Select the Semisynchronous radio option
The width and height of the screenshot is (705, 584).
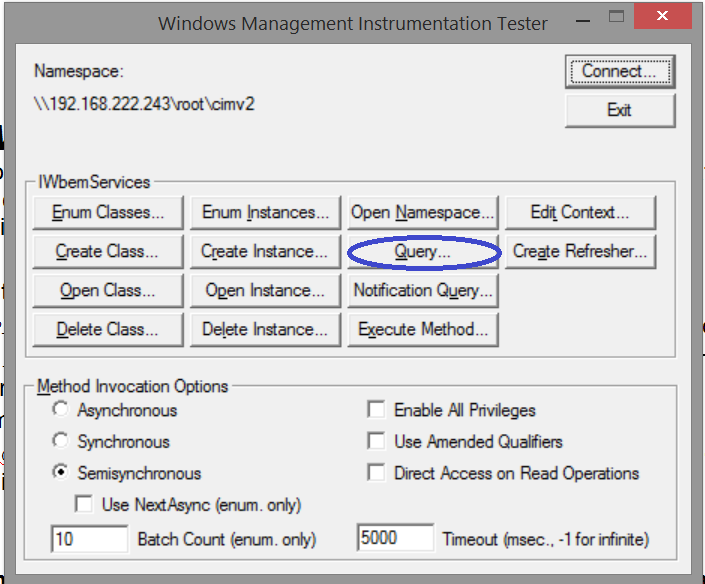click(60, 473)
